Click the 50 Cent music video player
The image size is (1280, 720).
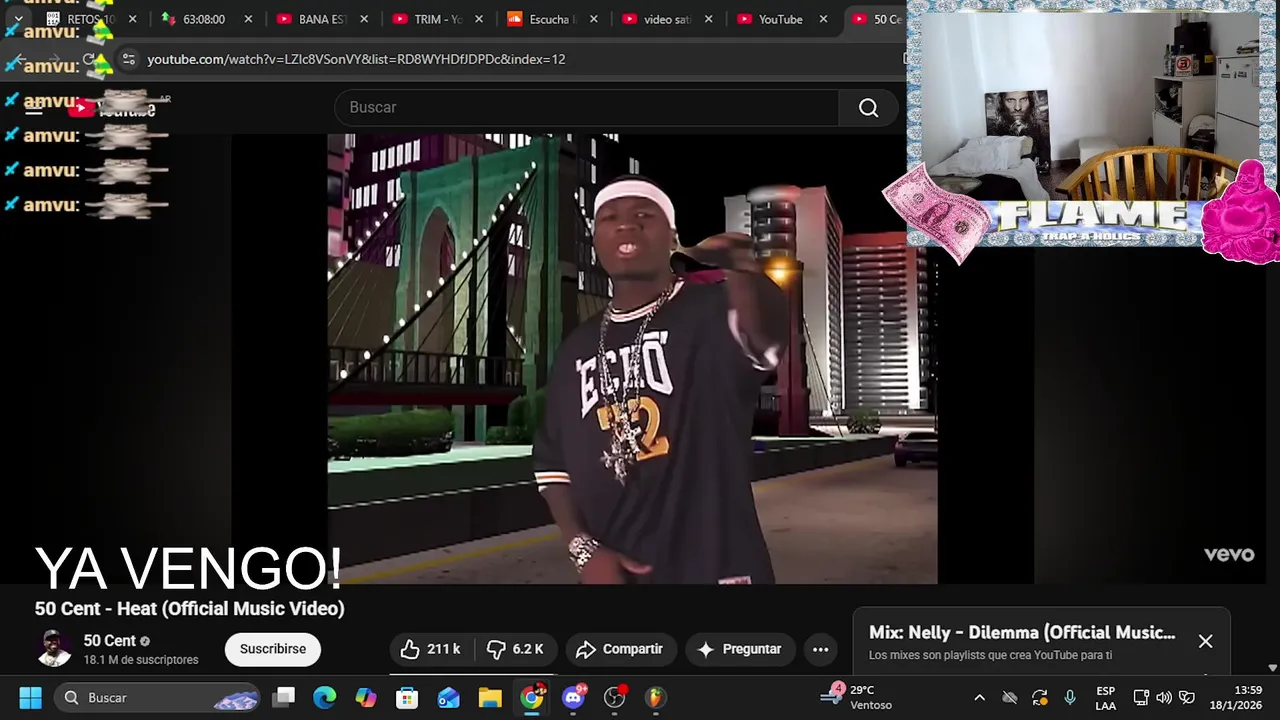(x=632, y=358)
